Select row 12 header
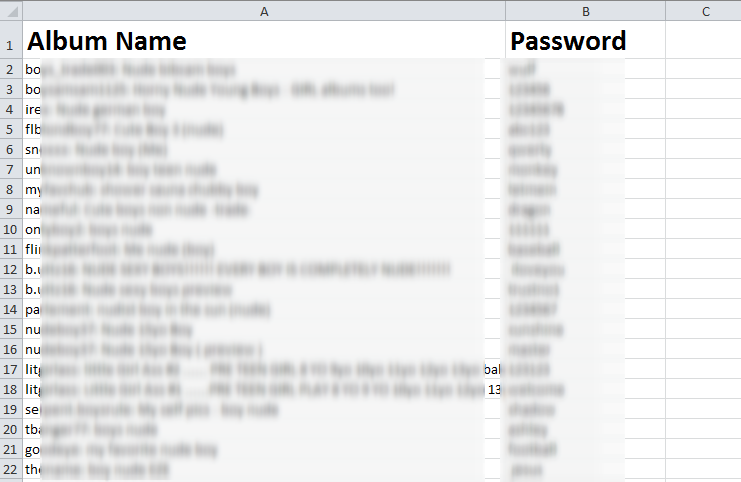The image size is (741, 482). (x=11, y=269)
